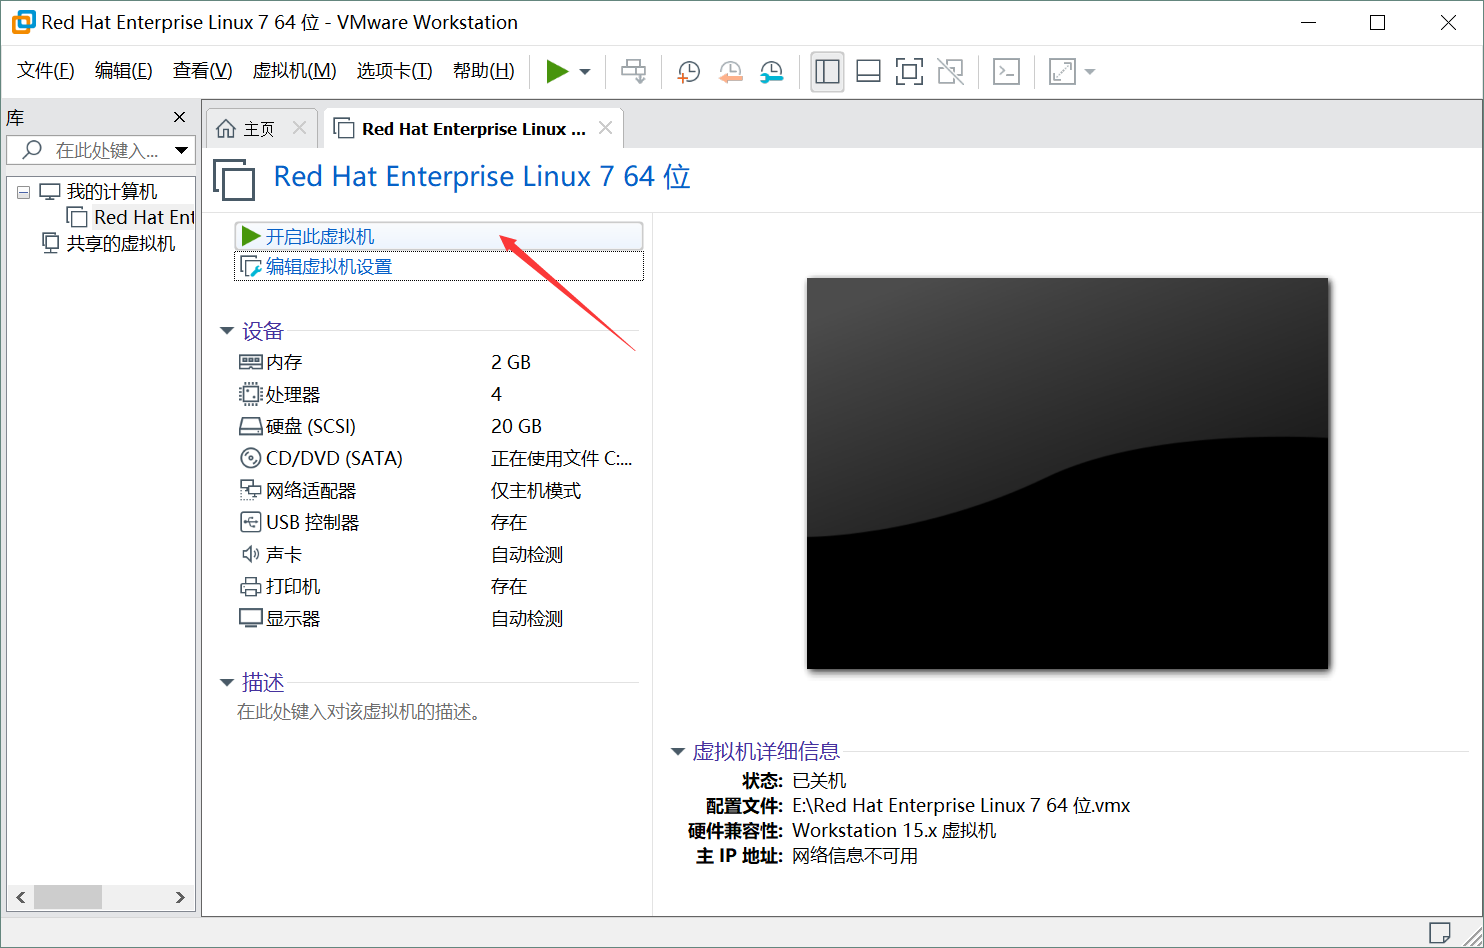This screenshot has height=948, width=1484.
Task: Select 共享的虚拟机 in the library
Action: coord(120,243)
